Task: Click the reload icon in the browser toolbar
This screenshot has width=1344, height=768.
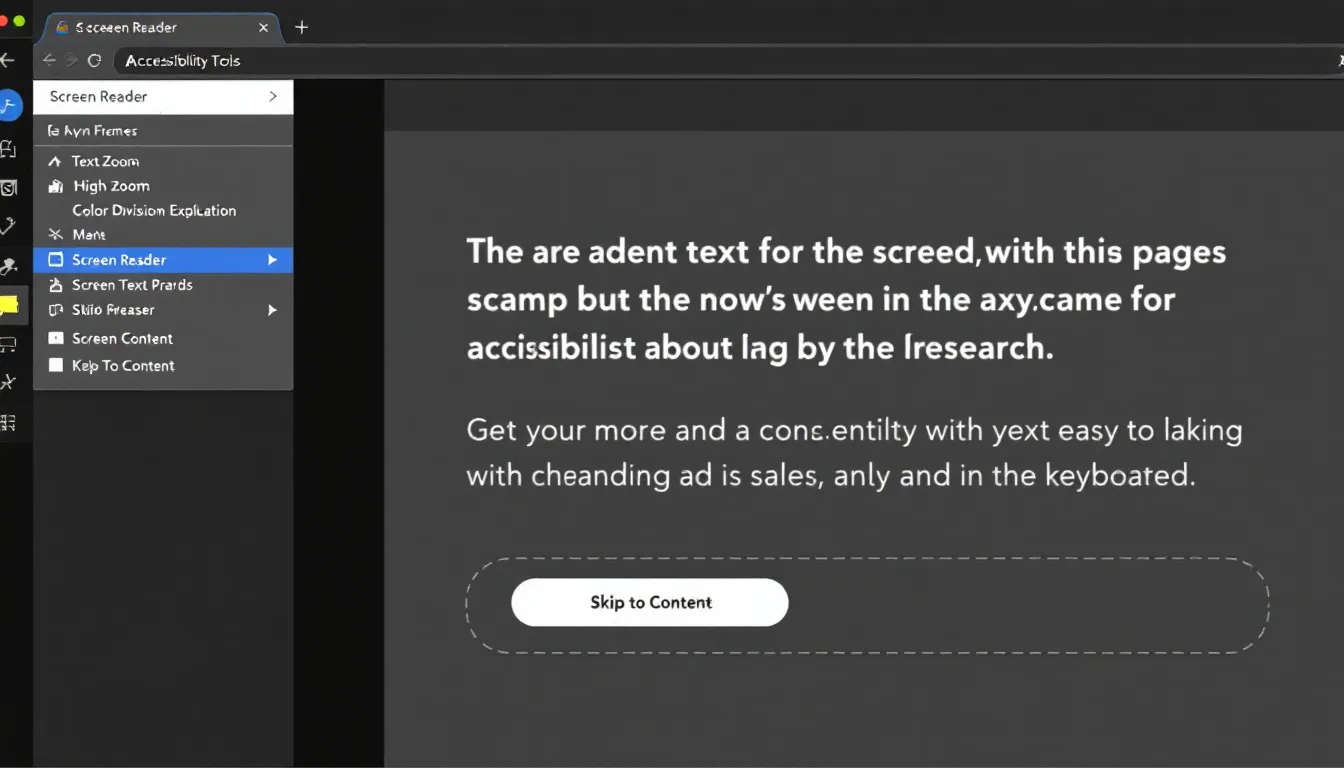Action: (x=94, y=61)
